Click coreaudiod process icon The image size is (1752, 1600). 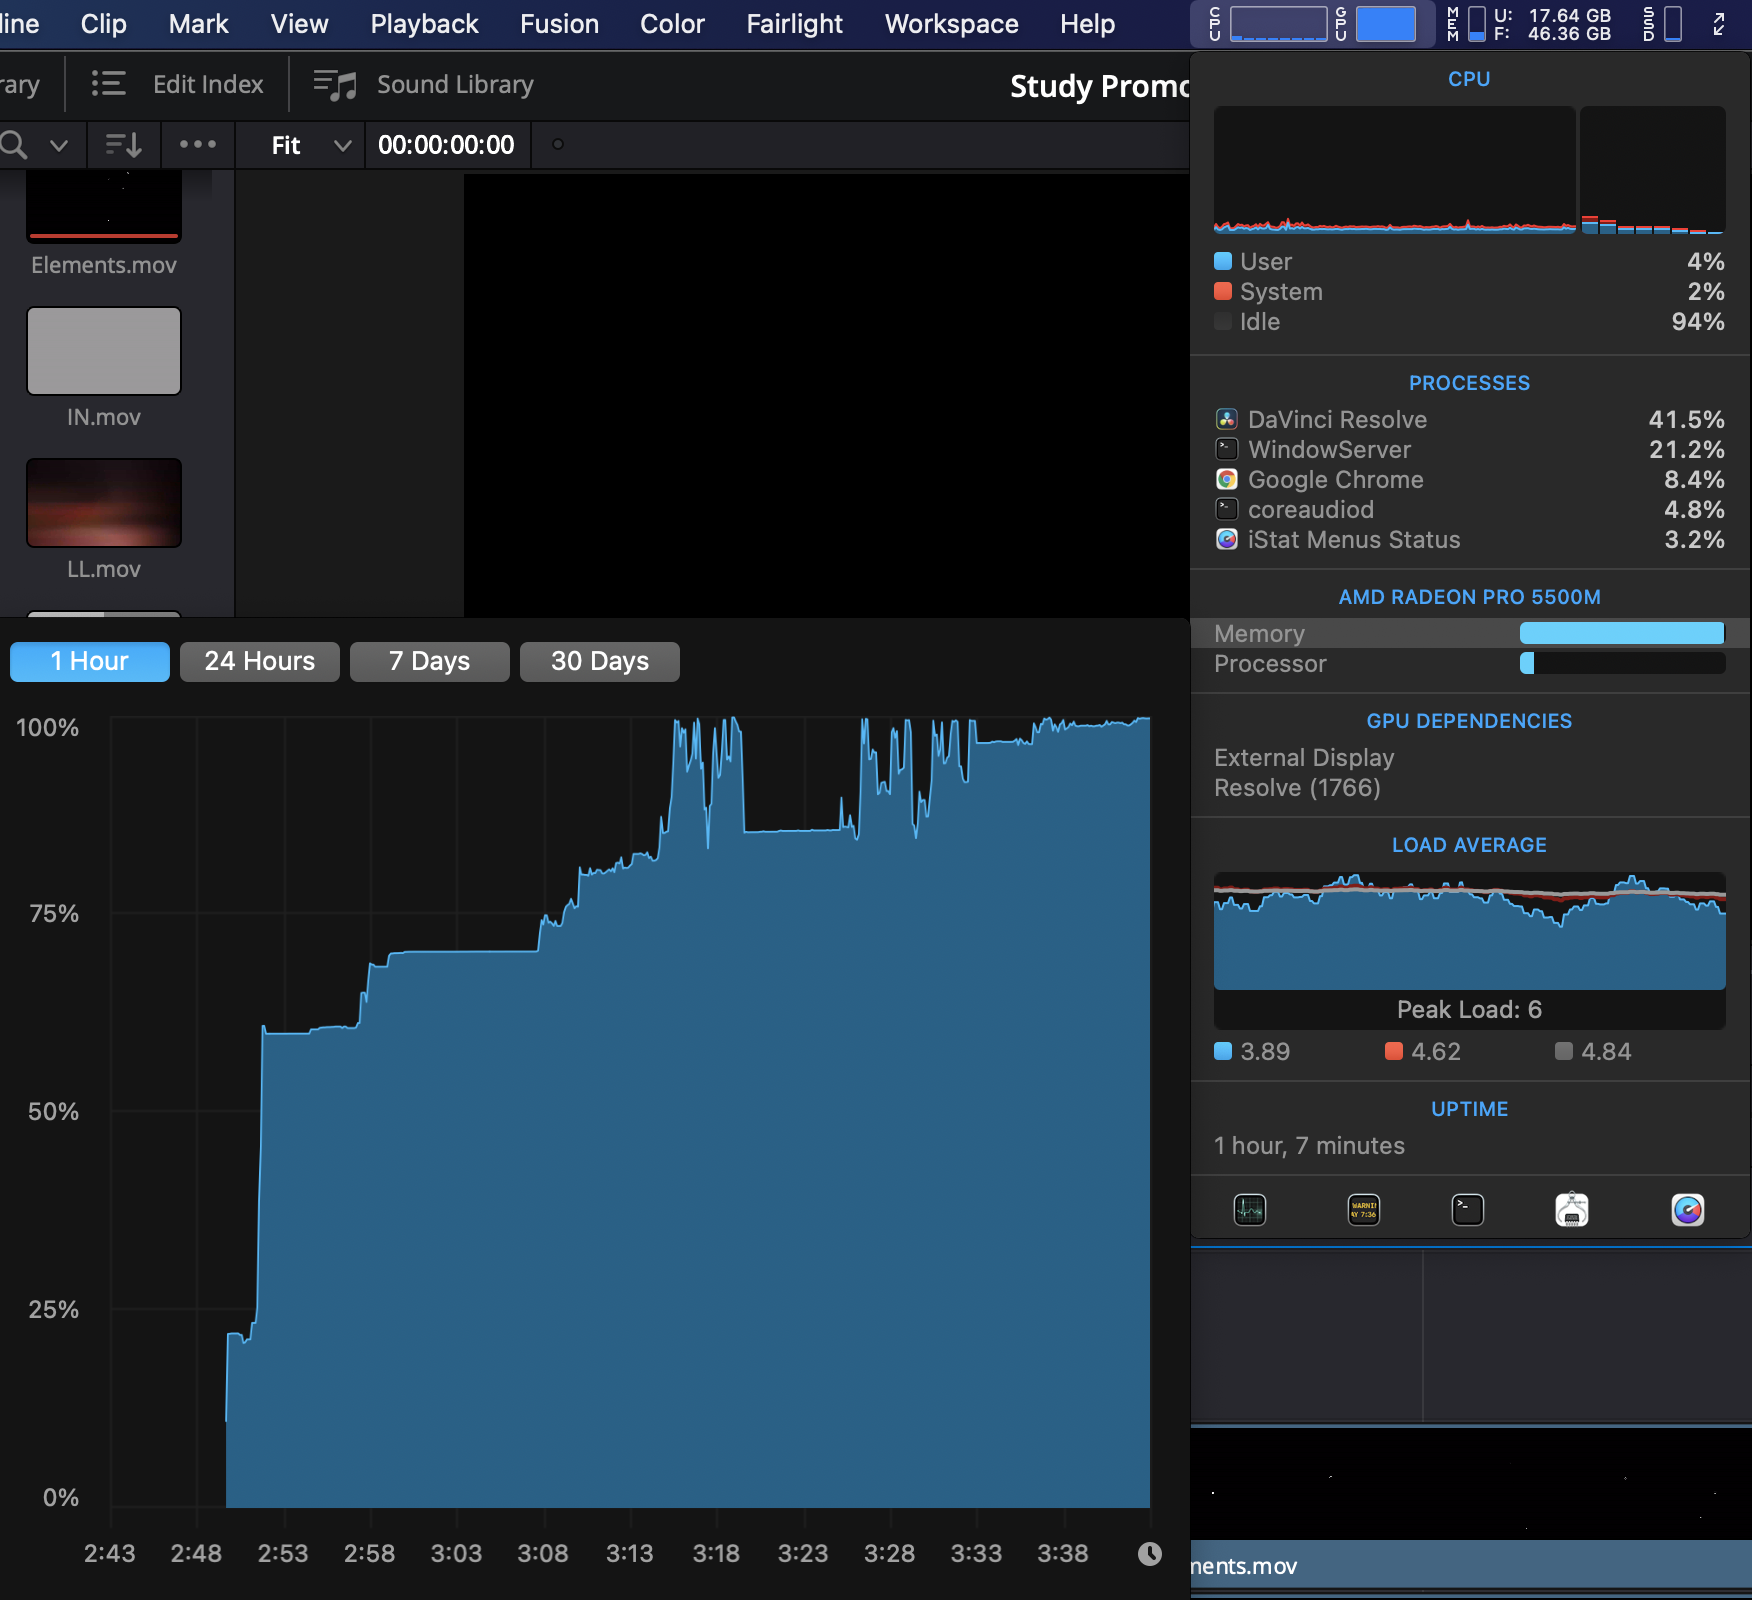pyautogui.click(x=1227, y=509)
